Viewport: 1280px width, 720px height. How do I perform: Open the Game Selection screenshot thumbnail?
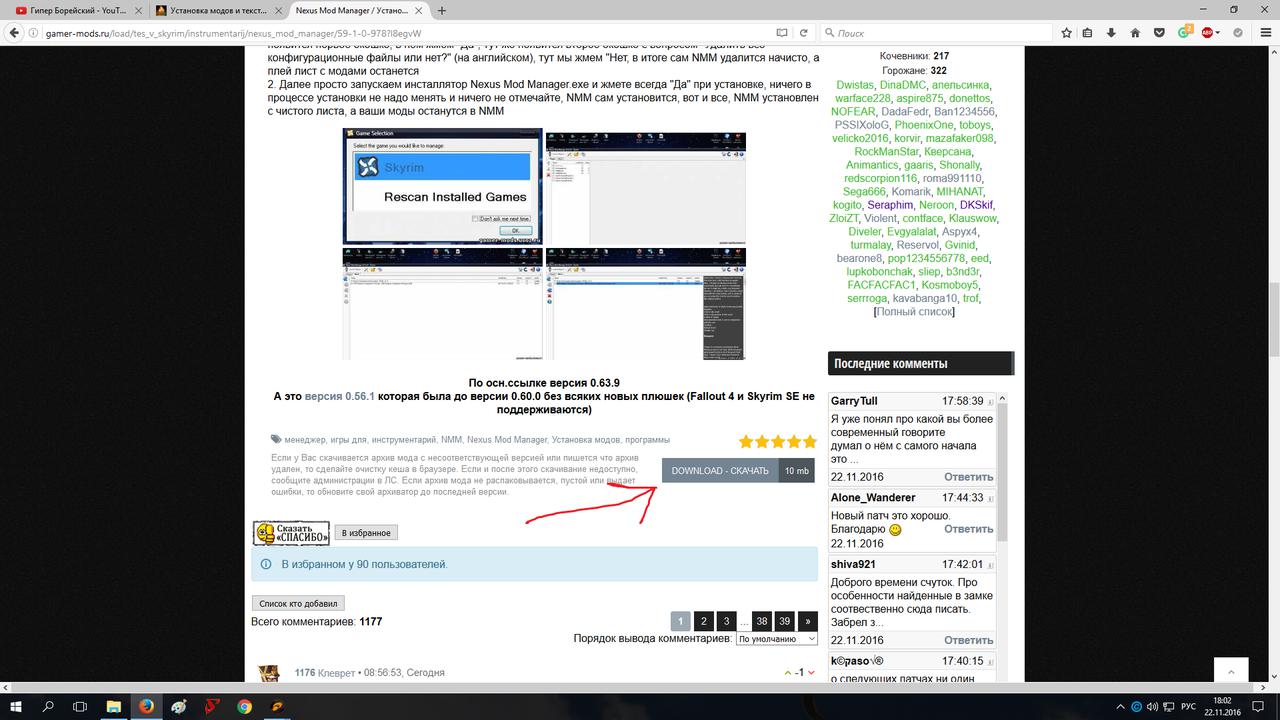pyautogui.click(x=442, y=186)
